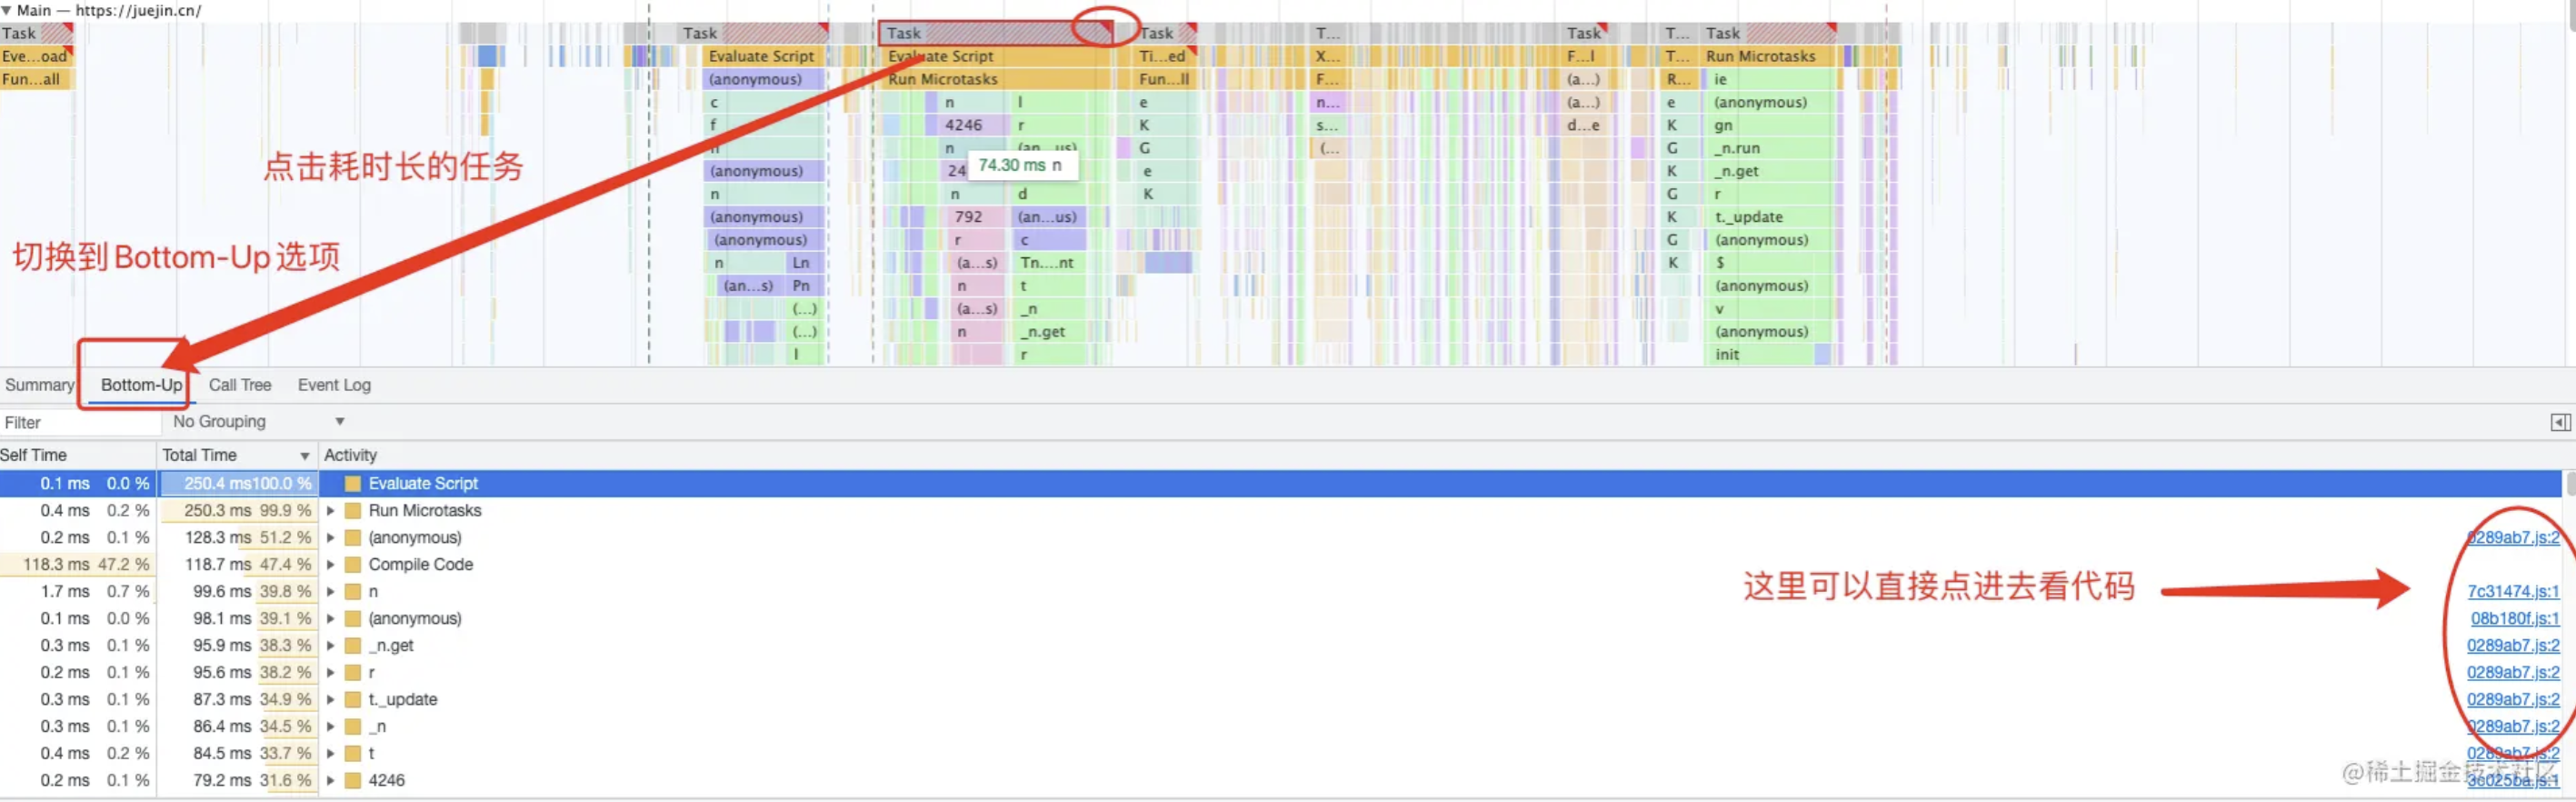This screenshot has width=2576, height=802.
Task: Click the yellow icon beside Evaluate Script row
Action: tap(352, 484)
